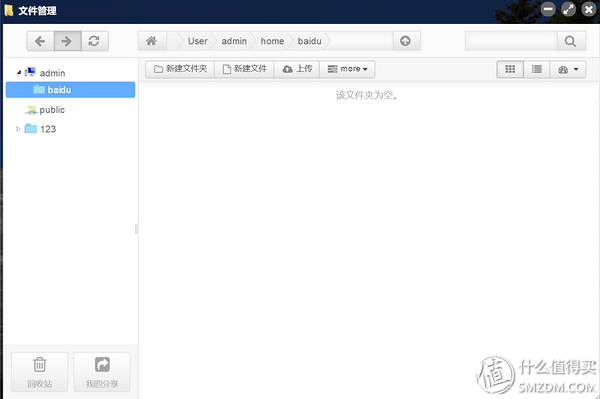
Task: Select the public folder in the tree
Action: (45, 110)
